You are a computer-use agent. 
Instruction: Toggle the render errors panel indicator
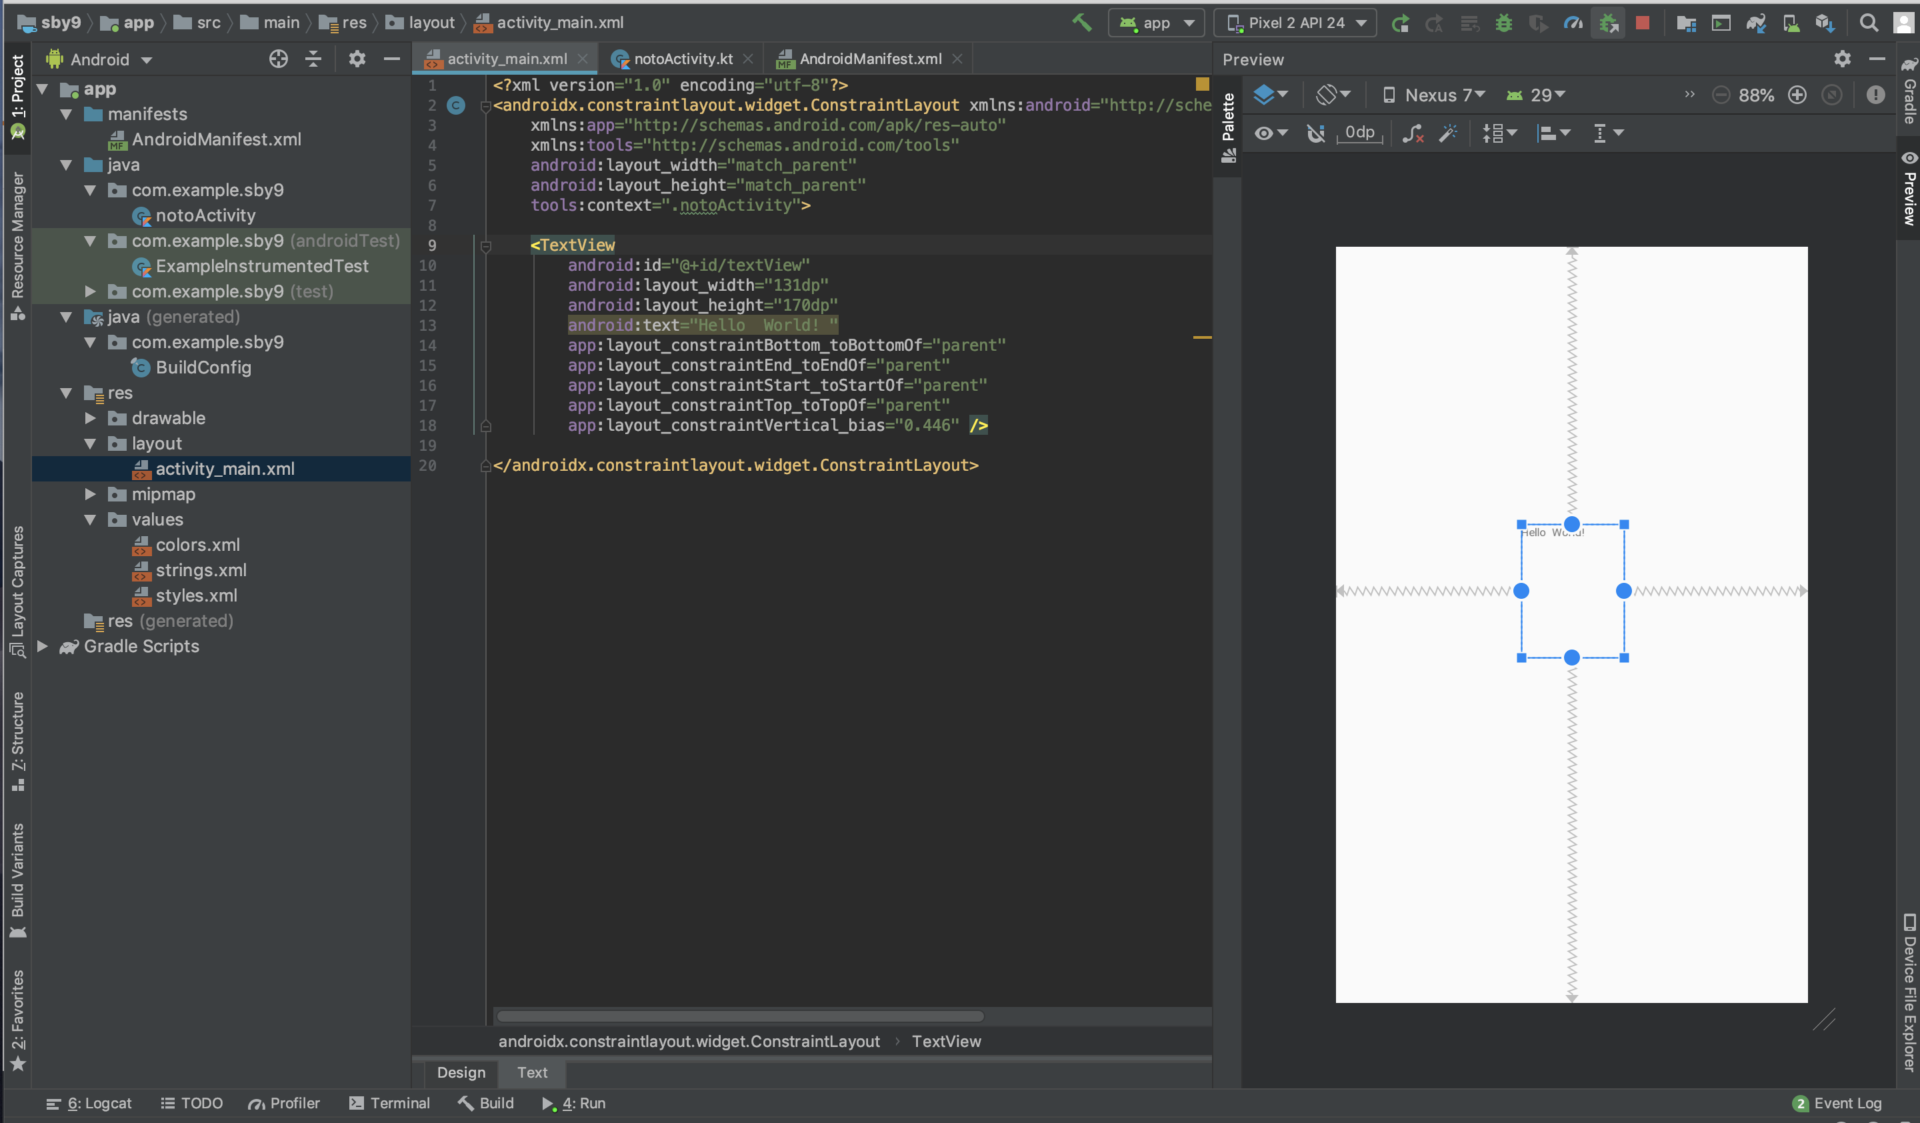(x=1875, y=95)
